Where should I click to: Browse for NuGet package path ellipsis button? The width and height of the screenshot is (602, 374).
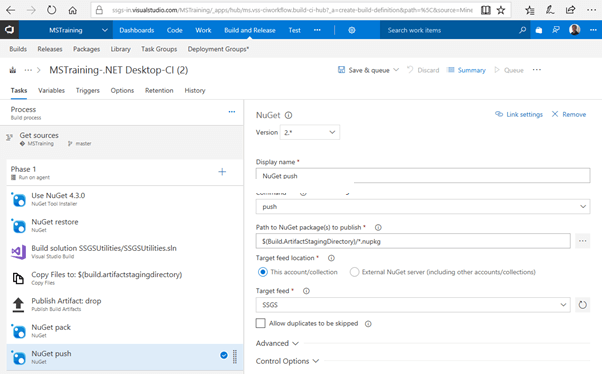coord(582,241)
